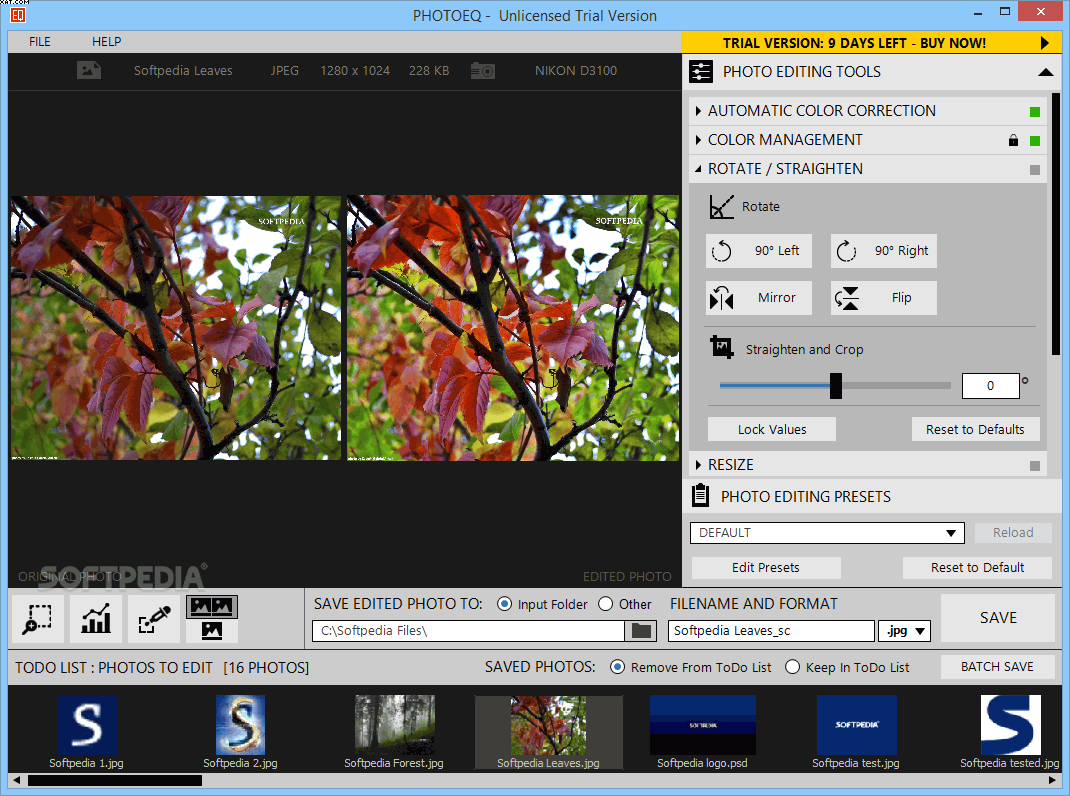The image size is (1070, 796).
Task: Click the BATCH SAVE button
Action: [998, 667]
